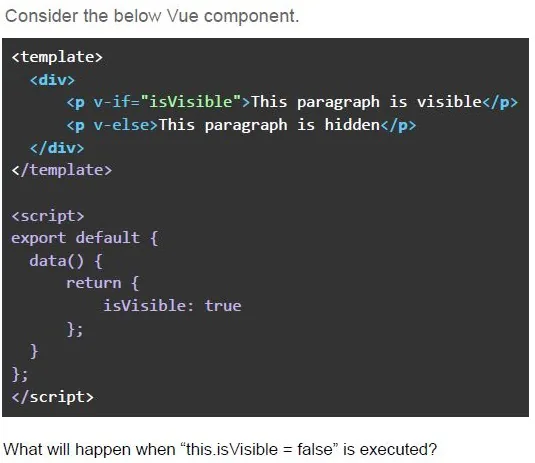Click the 'isVisible' property name in data
535x463 pixels.
pos(145,306)
